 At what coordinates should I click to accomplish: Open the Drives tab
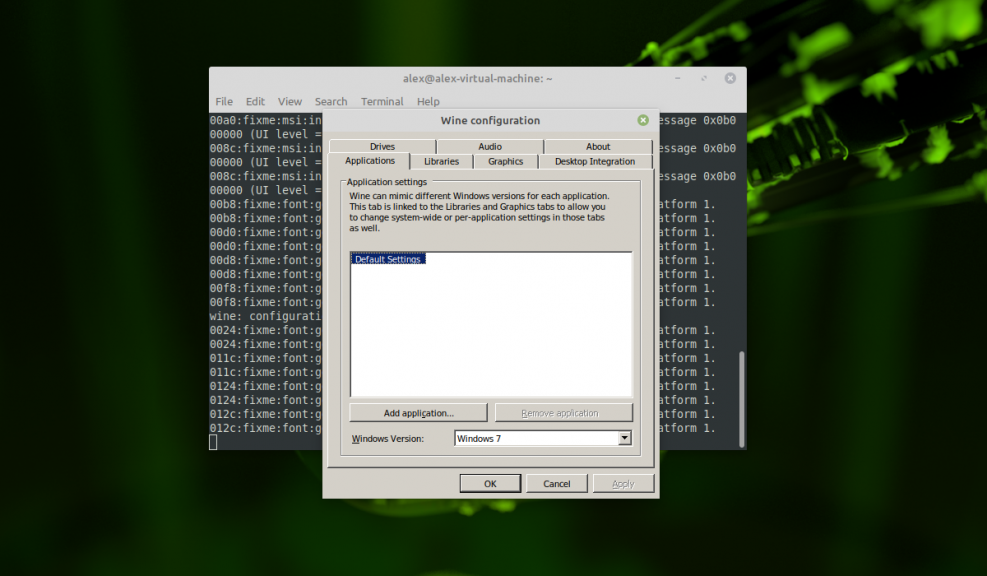381,146
